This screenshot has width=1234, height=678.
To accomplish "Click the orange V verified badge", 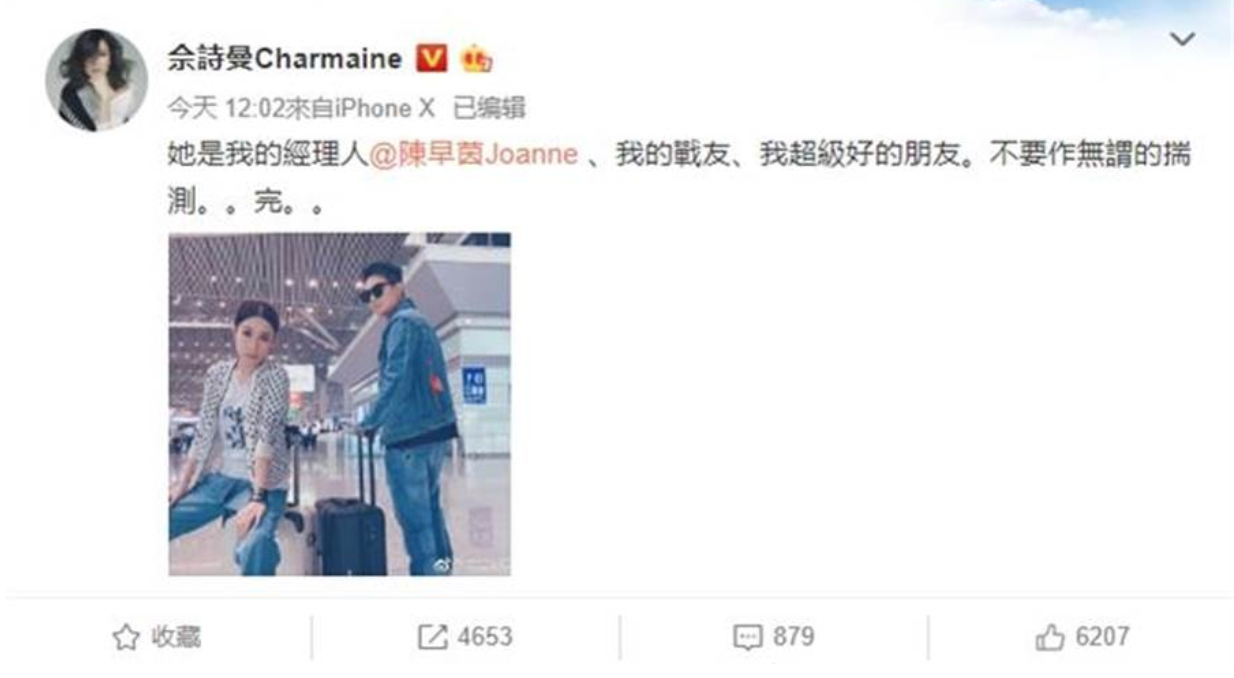I will [430, 60].
